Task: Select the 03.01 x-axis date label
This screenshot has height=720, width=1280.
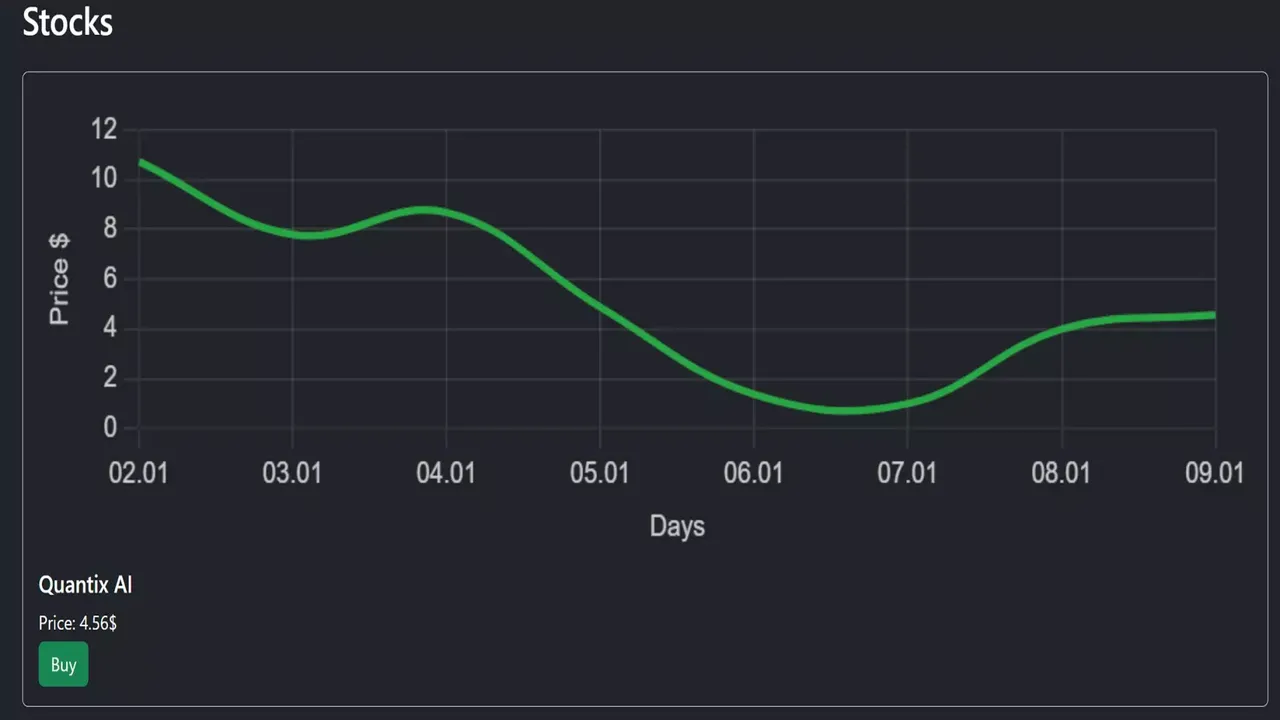Action: (292, 473)
